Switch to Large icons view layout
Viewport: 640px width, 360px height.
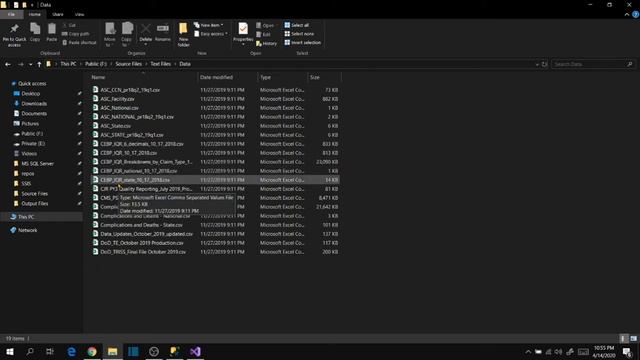pyautogui.click(x=633, y=338)
